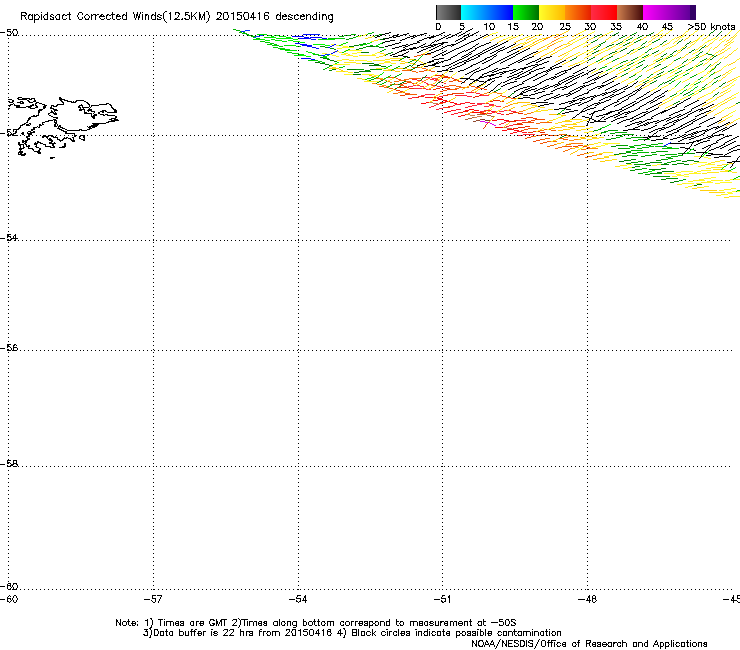Click the legend tick label '40'
Viewport: 740px width, 650px height.
[x=642, y=27]
